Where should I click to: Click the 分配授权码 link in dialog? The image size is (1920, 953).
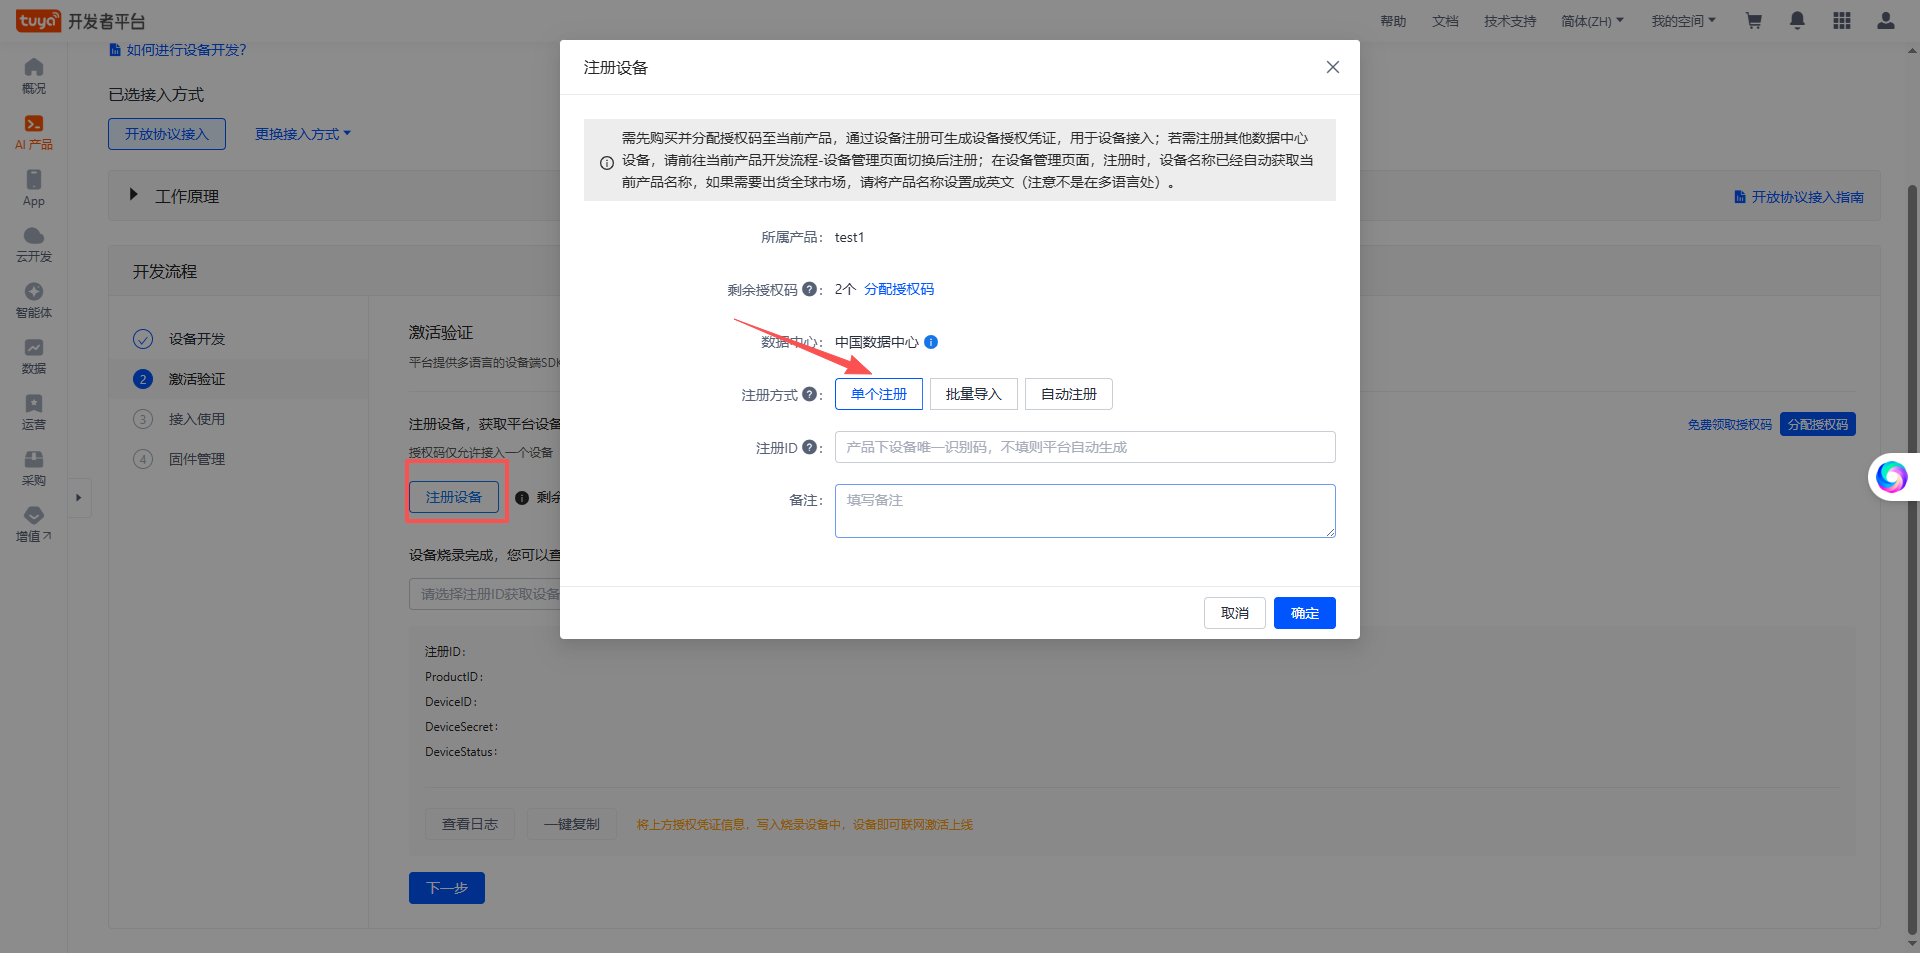pos(898,289)
